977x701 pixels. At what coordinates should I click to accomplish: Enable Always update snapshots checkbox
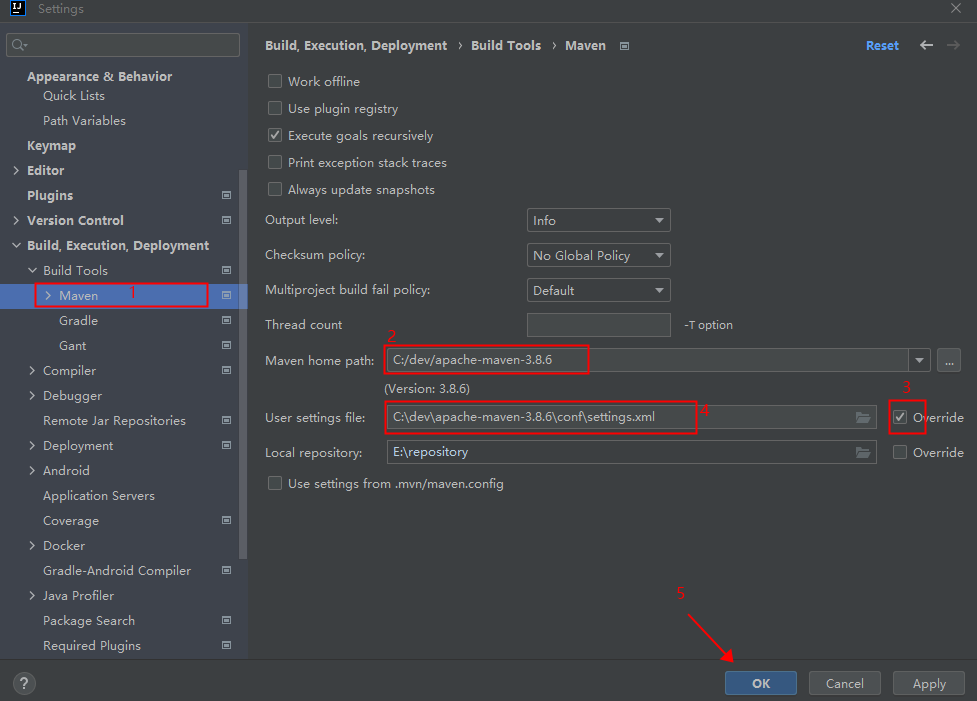[x=275, y=190]
